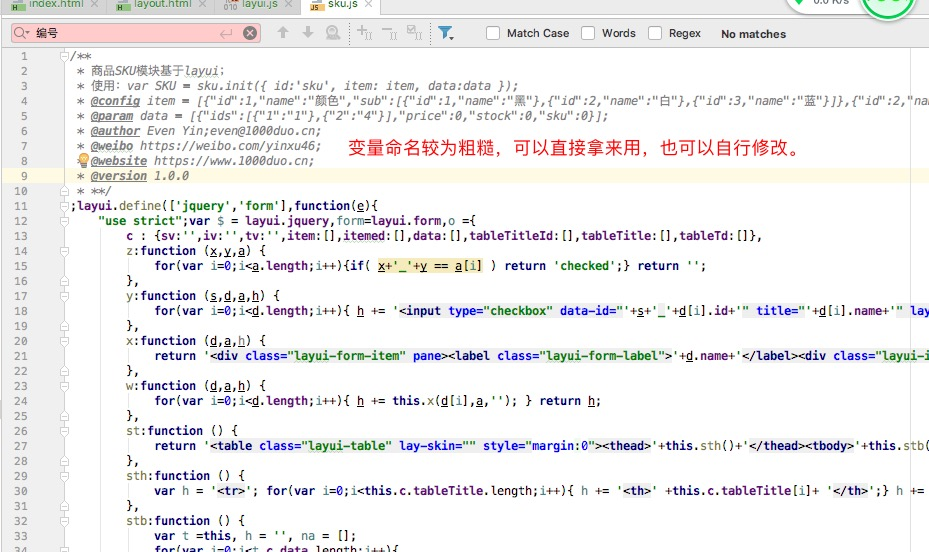Select the sku.js tab
This screenshot has height=552, width=929.
click(x=343, y=4)
